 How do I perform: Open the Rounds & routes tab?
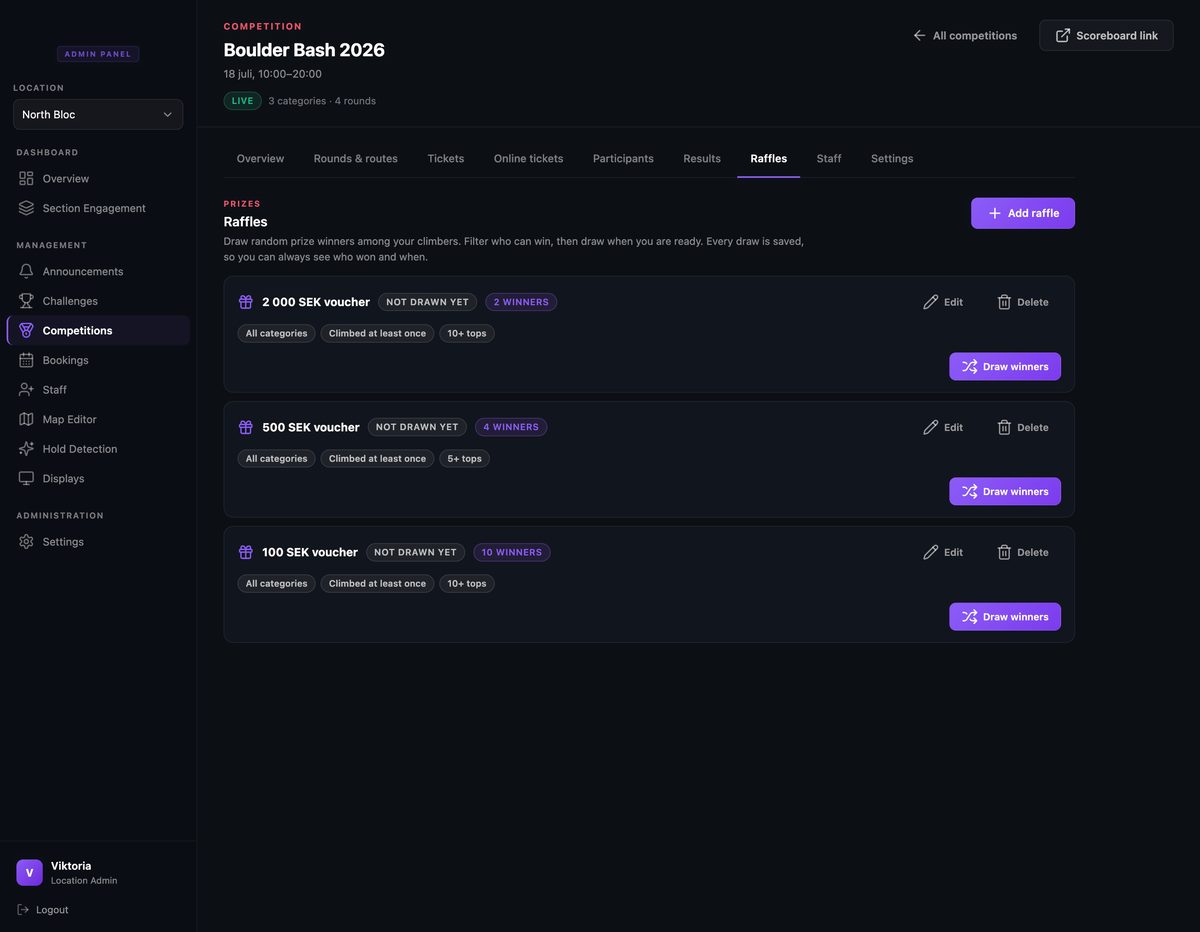pyautogui.click(x=355, y=158)
